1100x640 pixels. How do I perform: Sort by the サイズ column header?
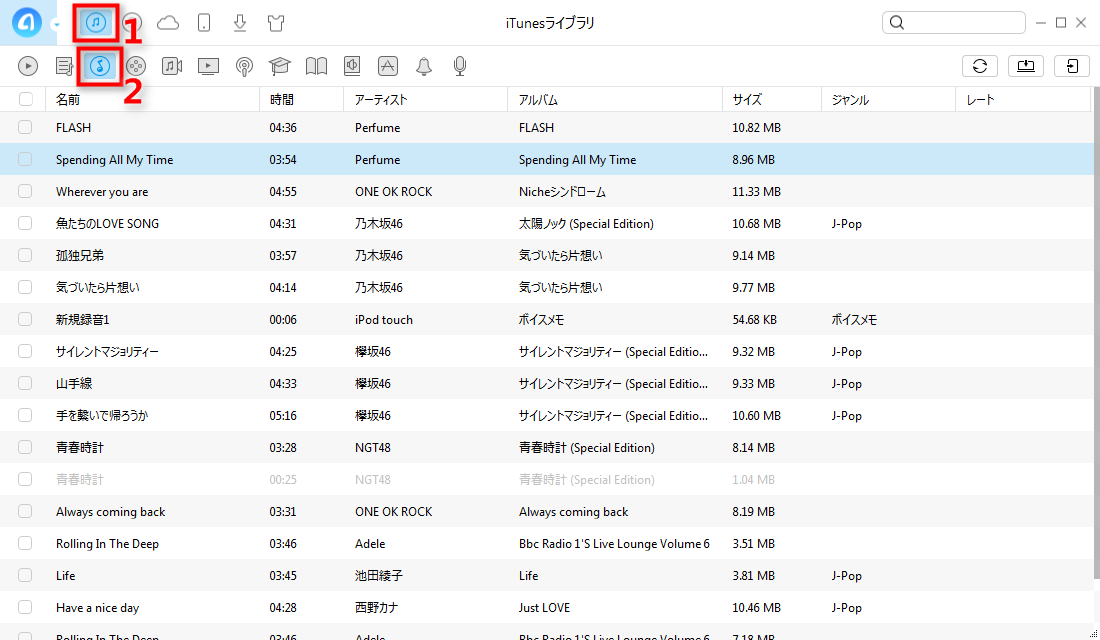[x=772, y=100]
